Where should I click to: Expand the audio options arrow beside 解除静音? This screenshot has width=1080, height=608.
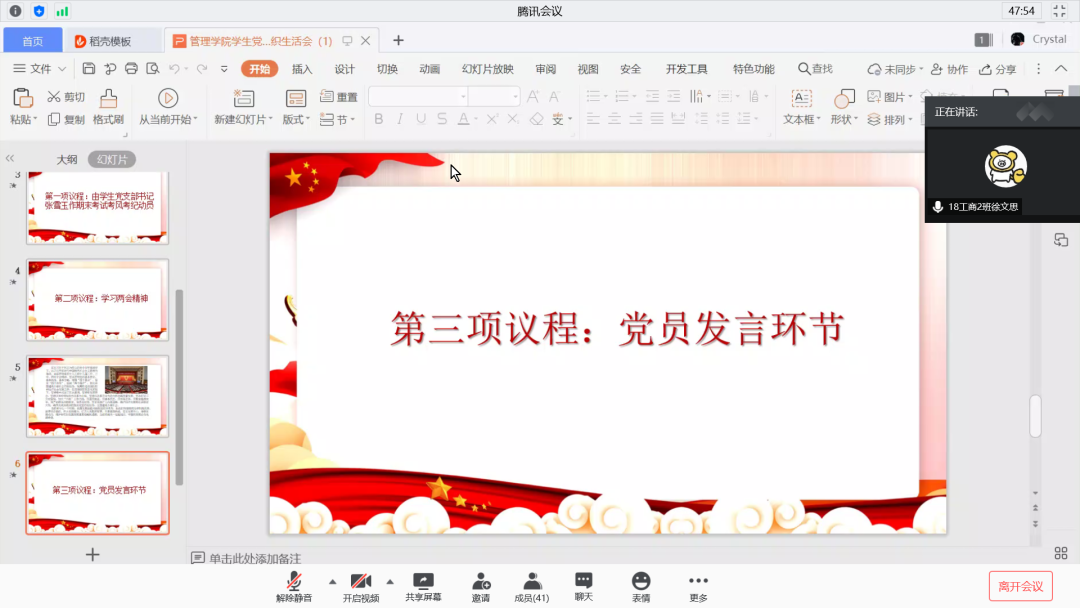(x=332, y=581)
